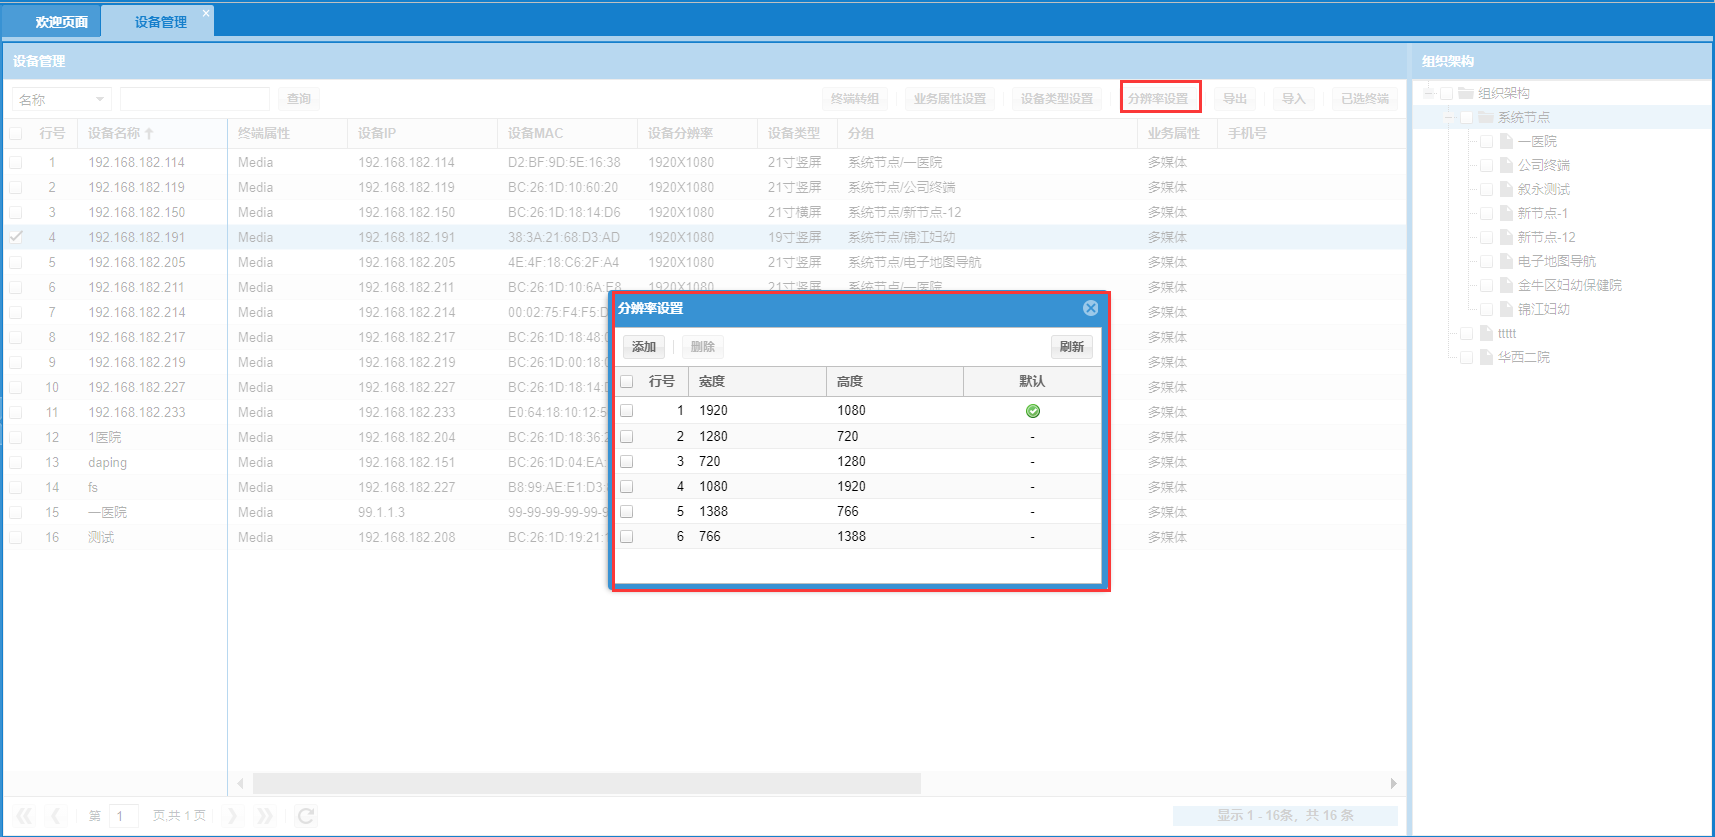Select the 叙永测试 tree node
The width and height of the screenshot is (1715, 837).
[1543, 189]
